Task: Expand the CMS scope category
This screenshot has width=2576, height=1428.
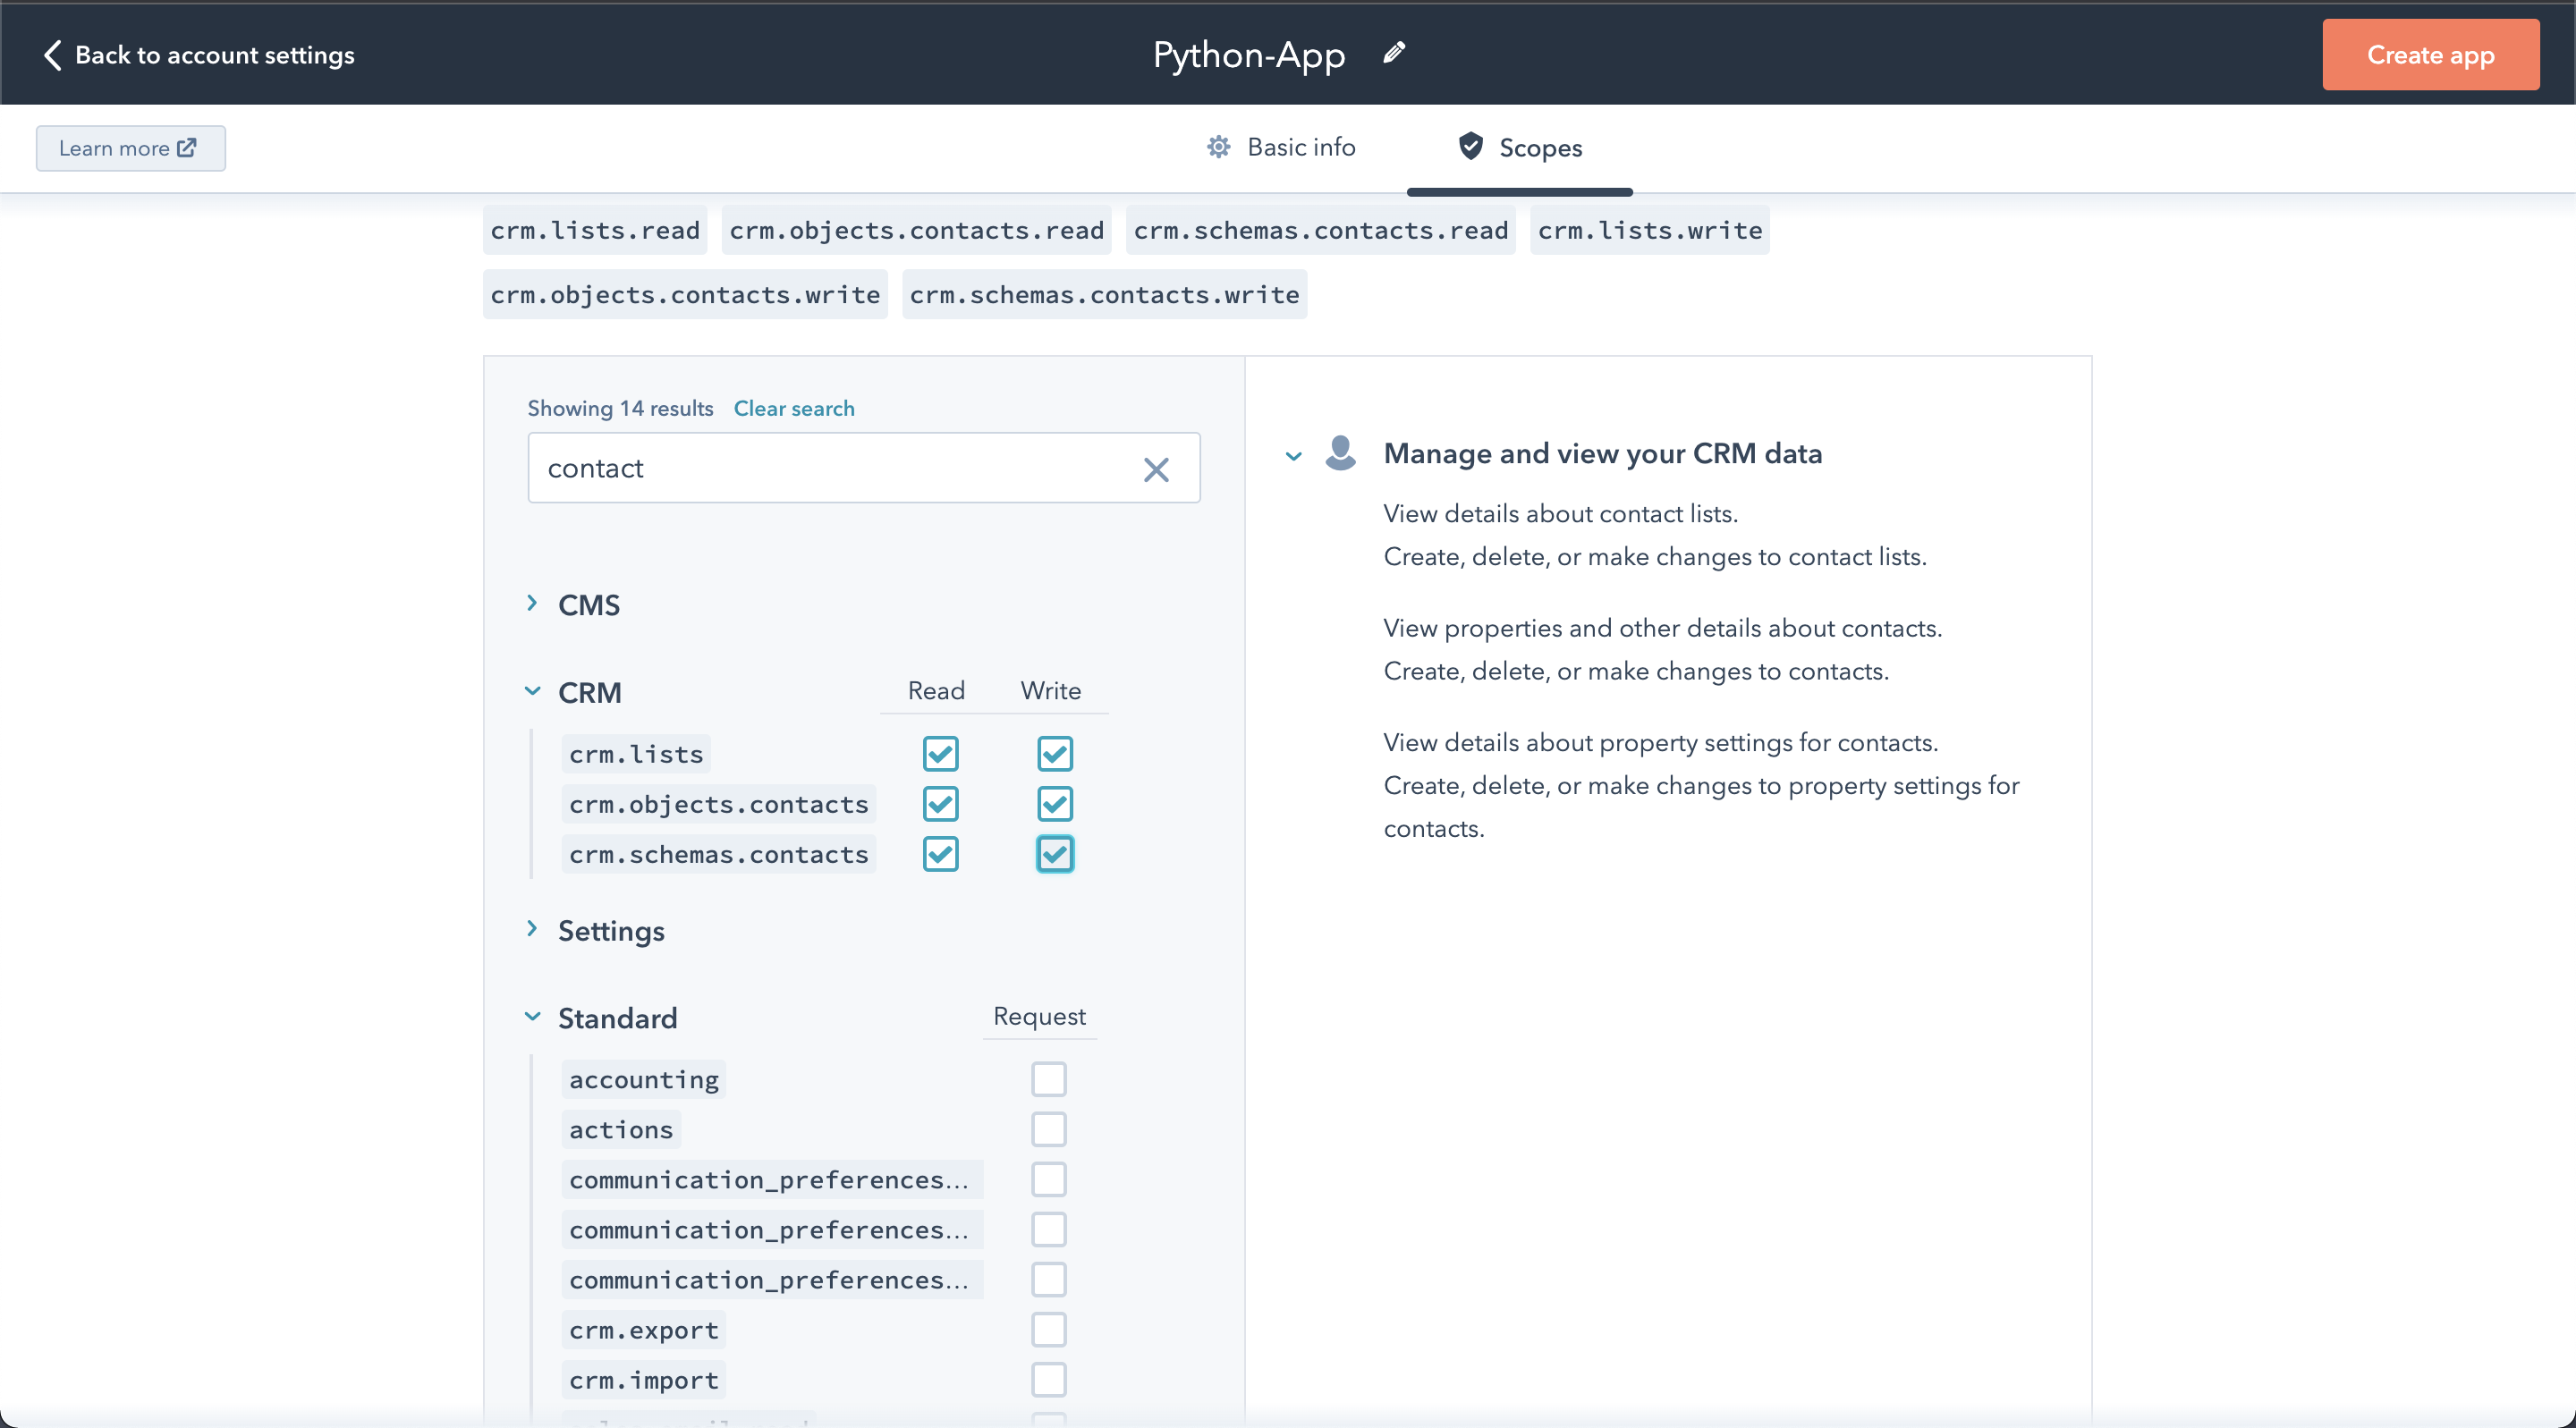Action: pos(532,604)
